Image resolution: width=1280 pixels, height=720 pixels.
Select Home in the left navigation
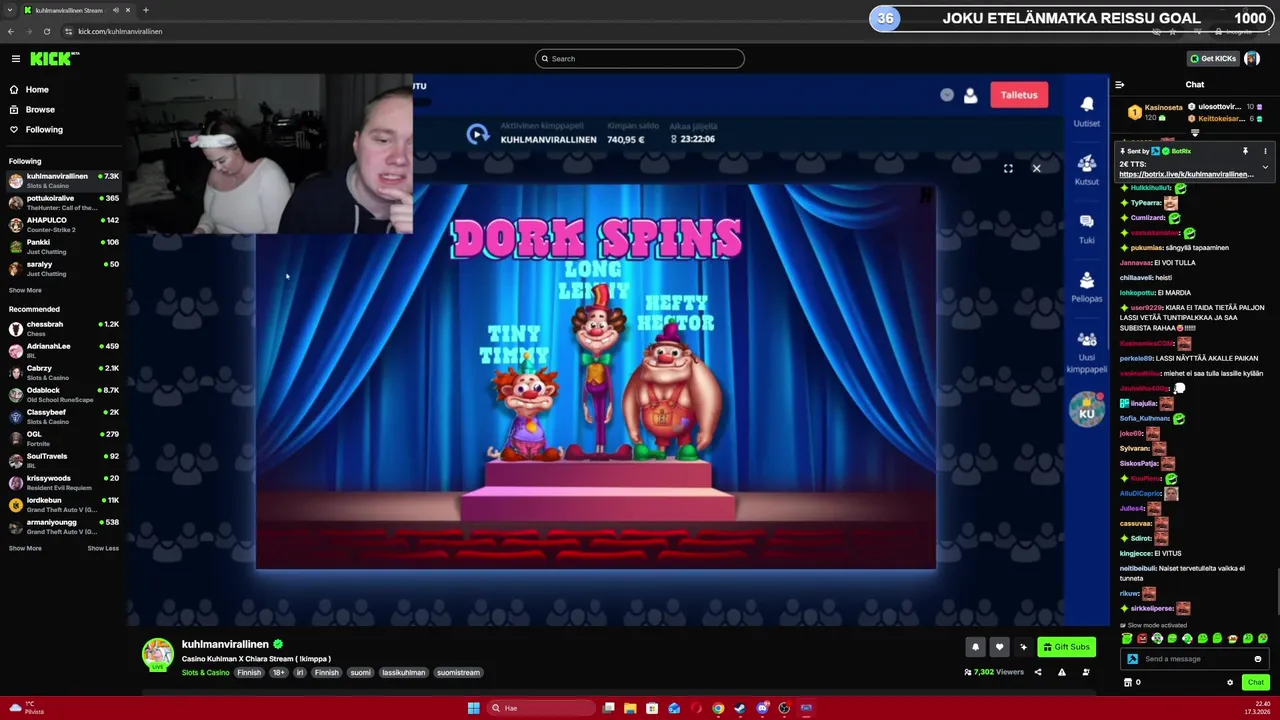point(37,89)
